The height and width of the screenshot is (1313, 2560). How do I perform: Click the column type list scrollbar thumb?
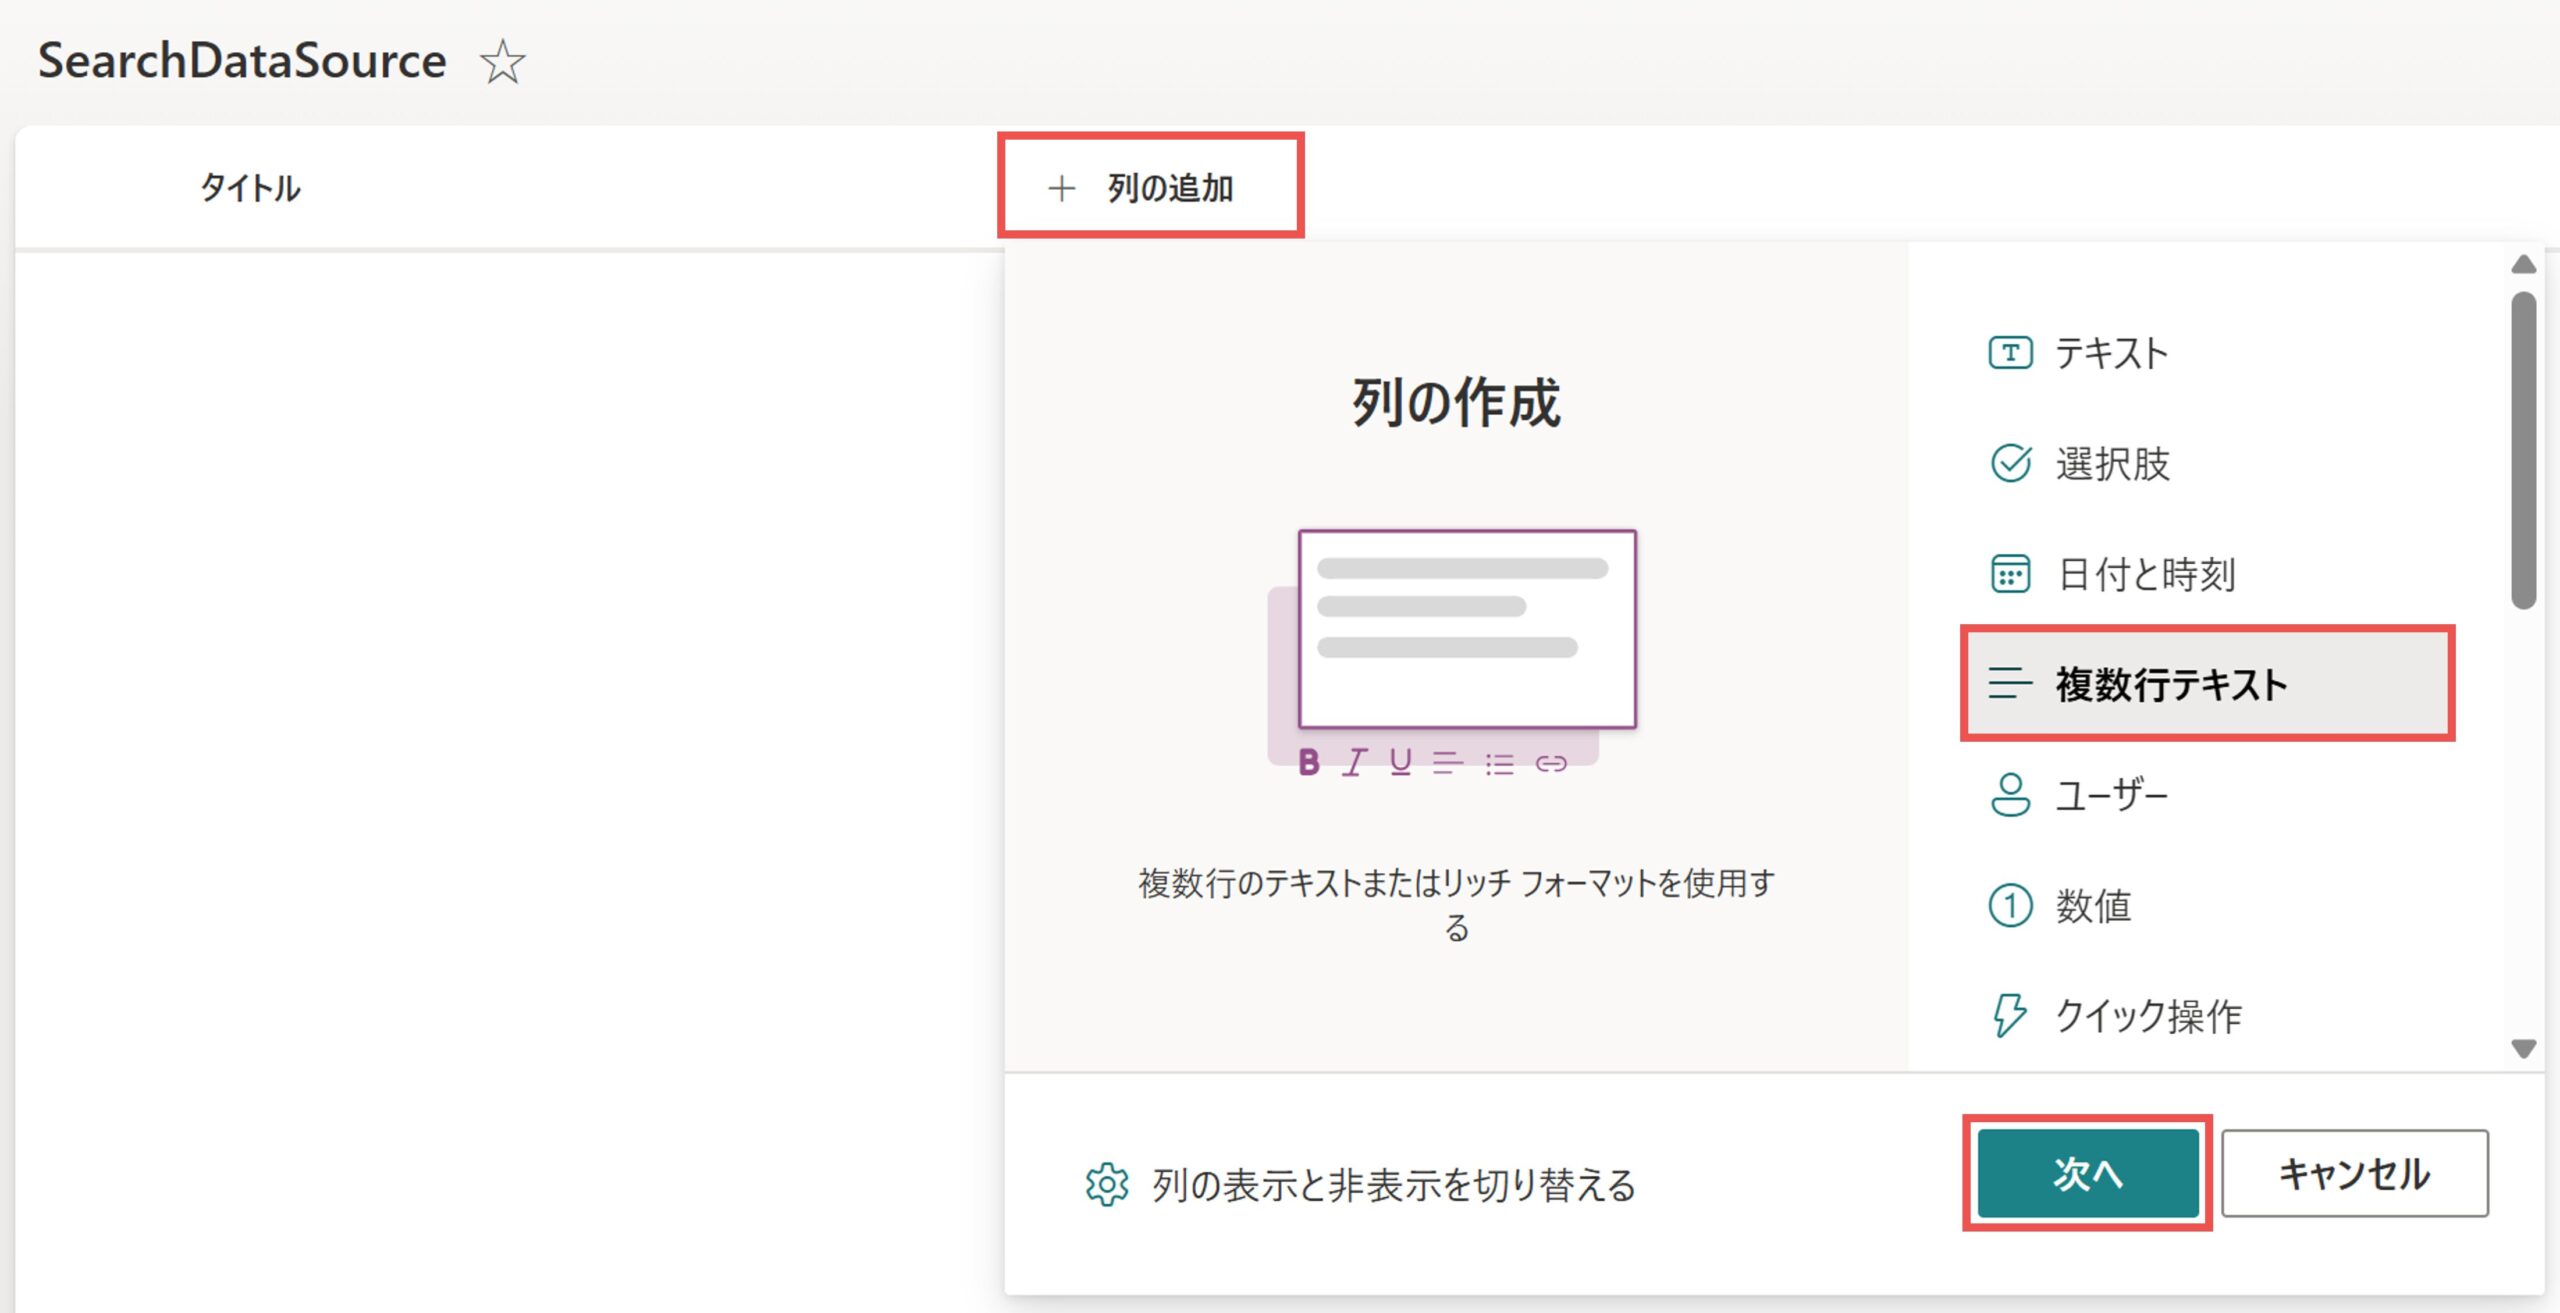click(2523, 450)
